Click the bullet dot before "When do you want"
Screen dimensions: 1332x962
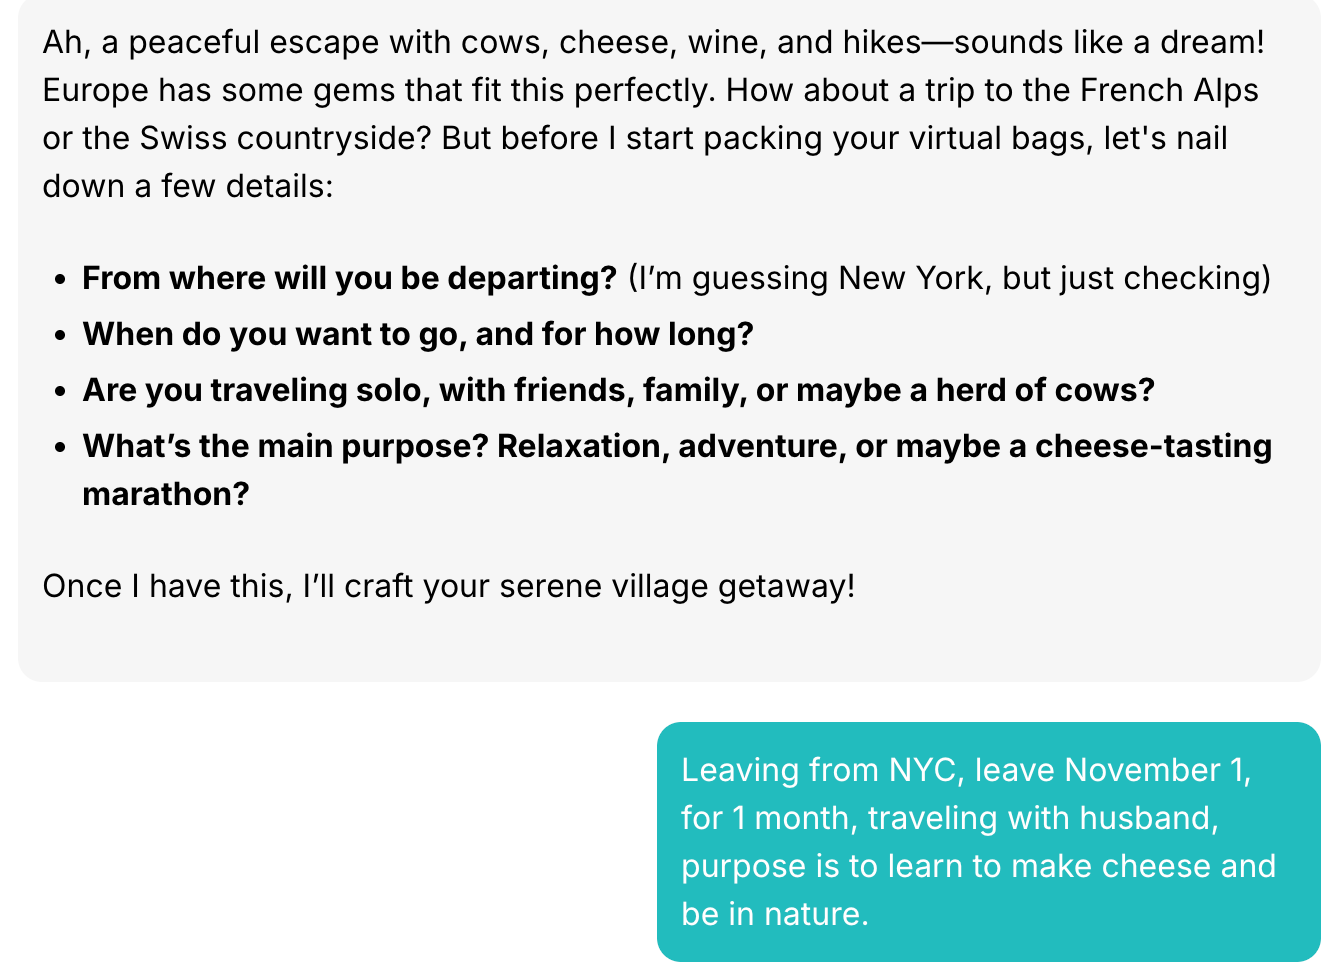(x=62, y=335)
